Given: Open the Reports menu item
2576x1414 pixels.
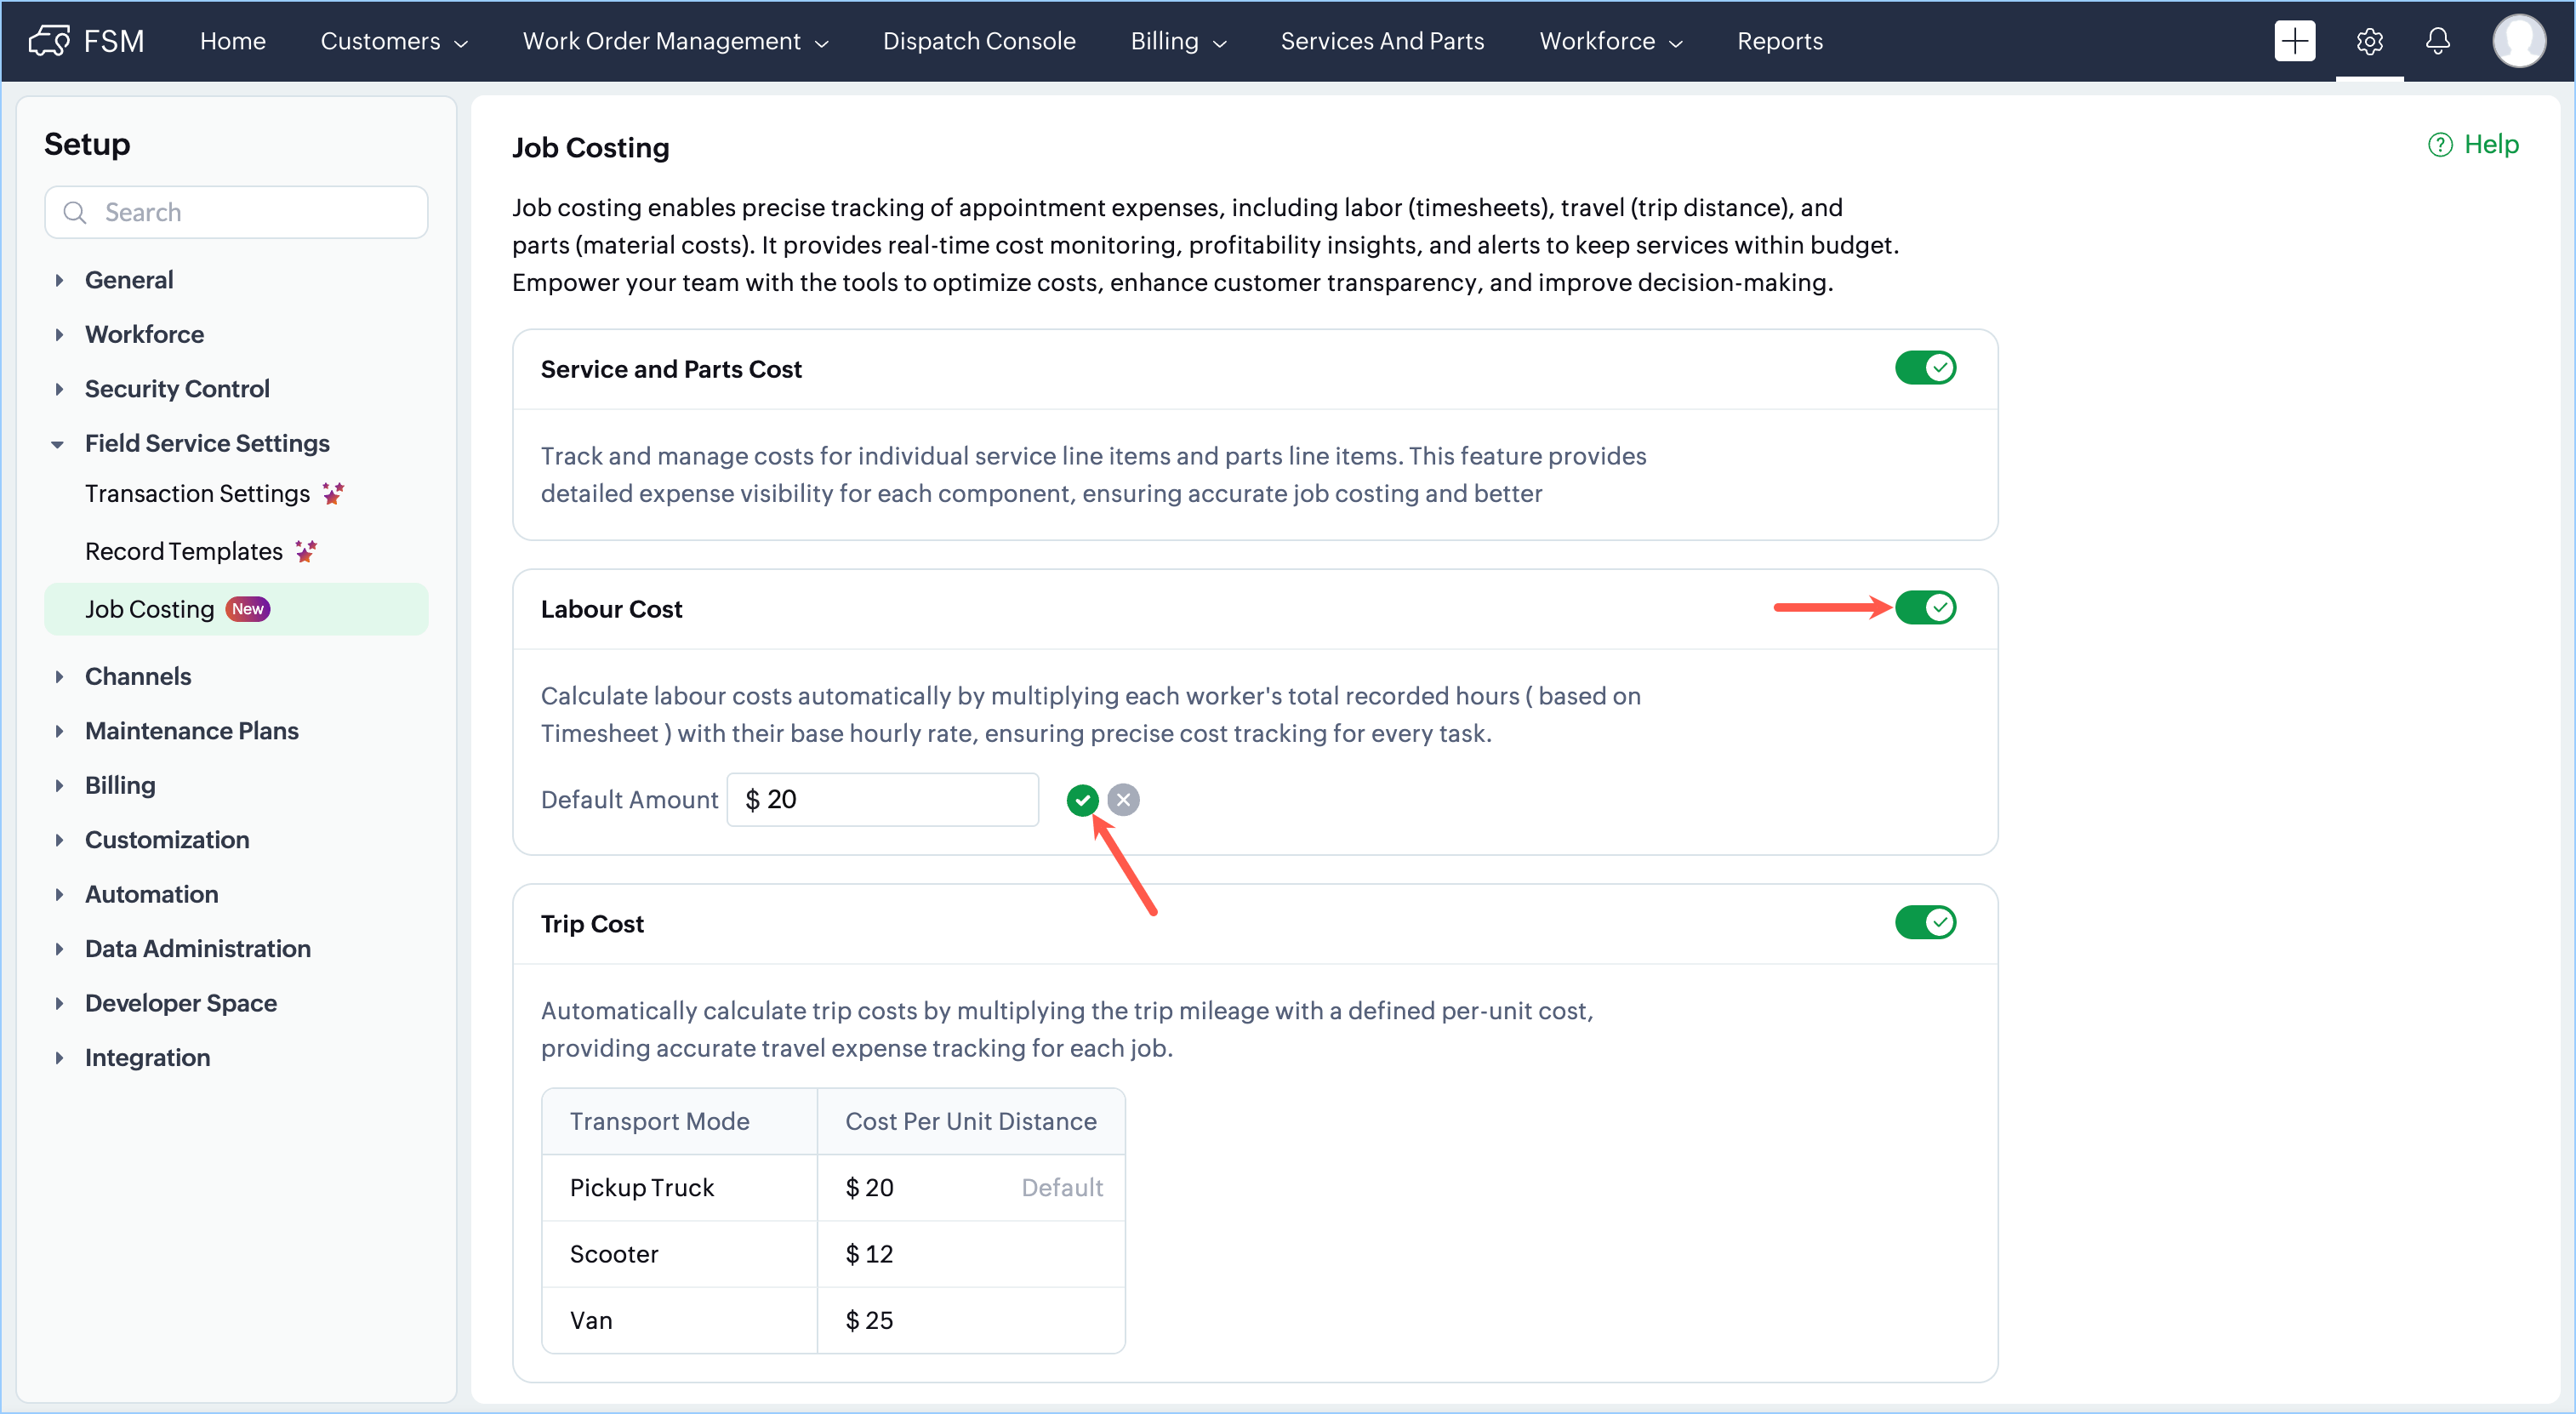Looking at the screenshot, I should (x=1779, y=41).
